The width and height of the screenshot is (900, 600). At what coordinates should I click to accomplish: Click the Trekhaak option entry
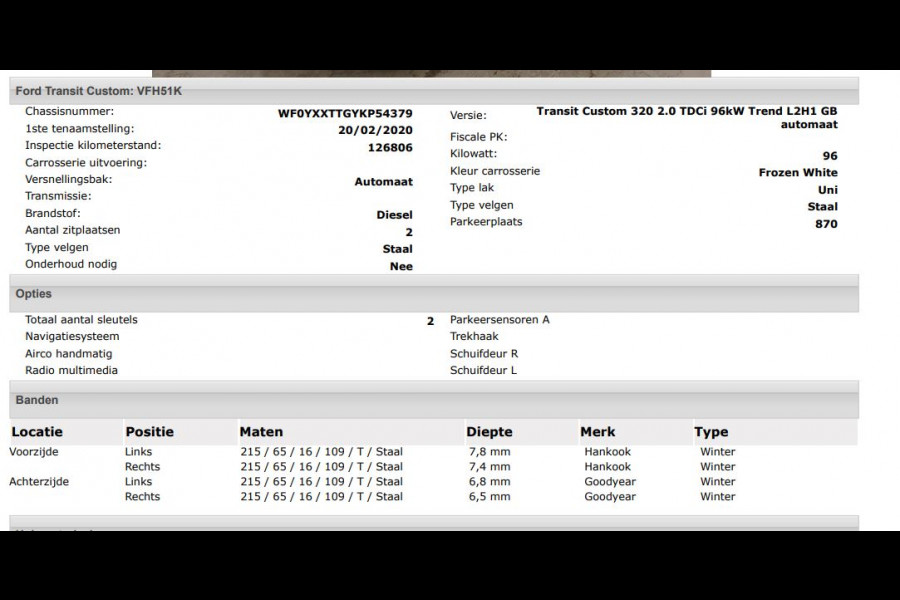pyautogui.click(x=474, y=337)
